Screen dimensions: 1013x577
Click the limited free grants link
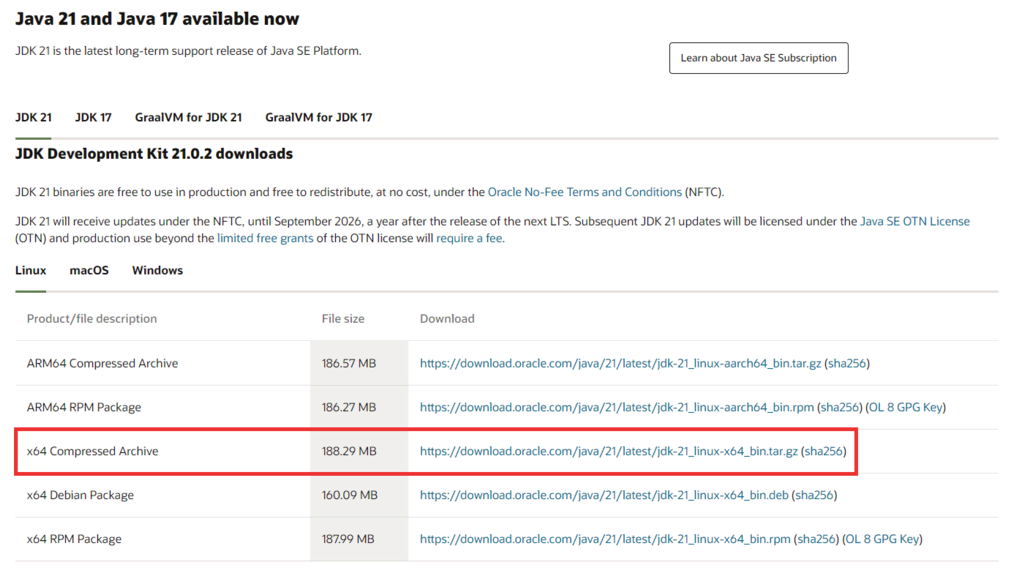point(264,238)
